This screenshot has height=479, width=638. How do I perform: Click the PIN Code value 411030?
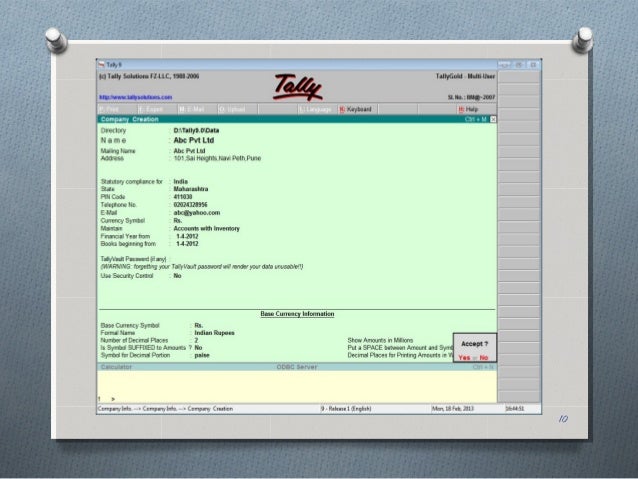tap(183, 197)
